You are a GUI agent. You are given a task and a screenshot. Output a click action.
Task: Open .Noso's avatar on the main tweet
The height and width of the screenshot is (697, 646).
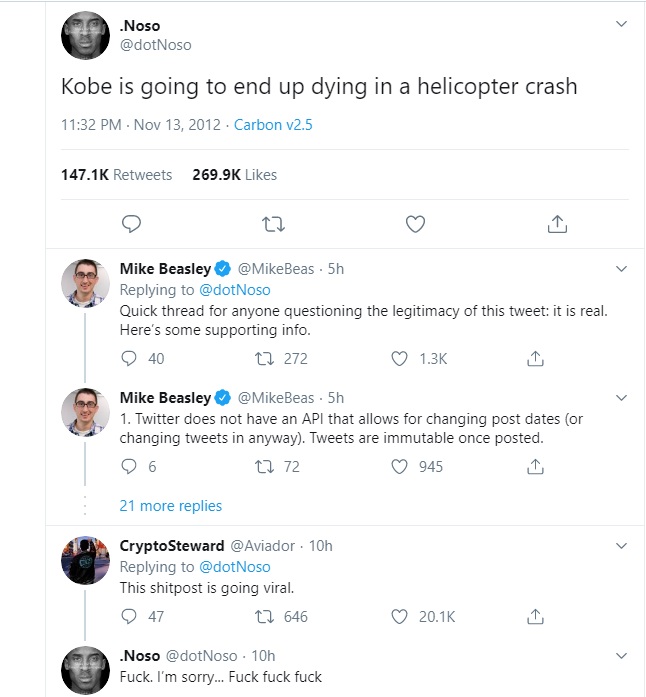pyautogui.click(x=85, y=35)
